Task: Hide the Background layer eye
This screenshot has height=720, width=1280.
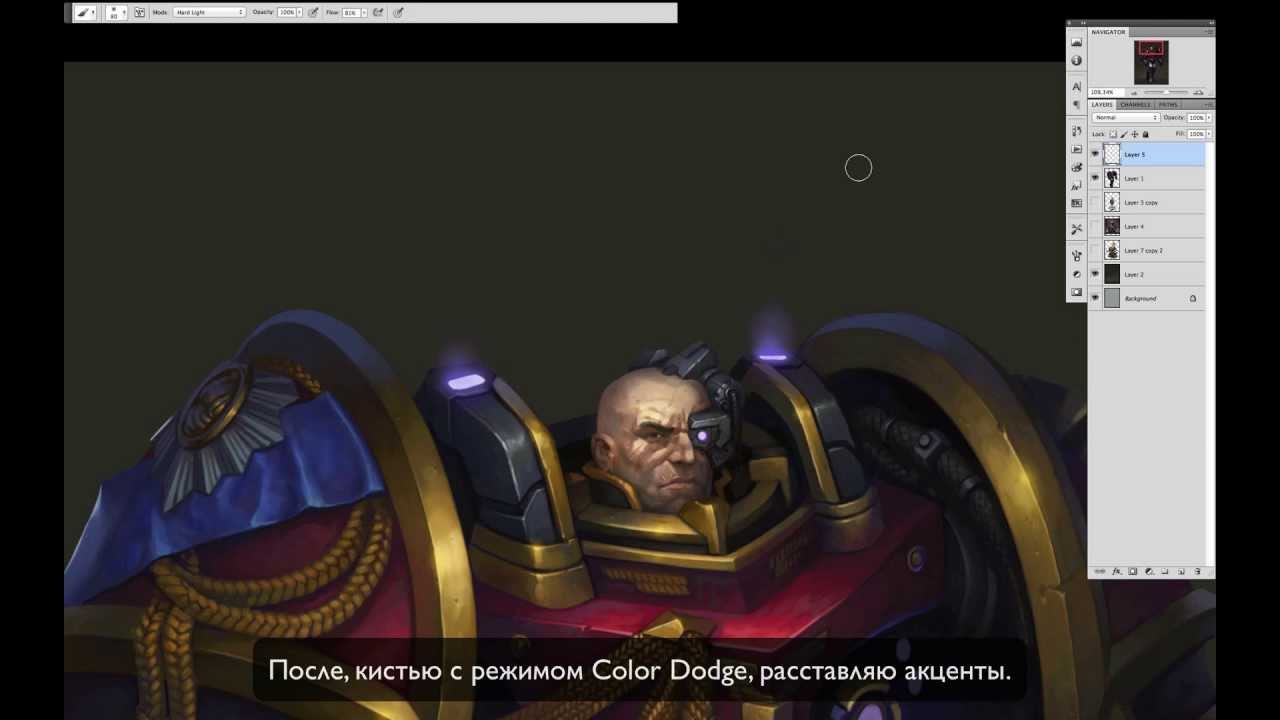Action: pyautogui.click(x=1095, y=298)
